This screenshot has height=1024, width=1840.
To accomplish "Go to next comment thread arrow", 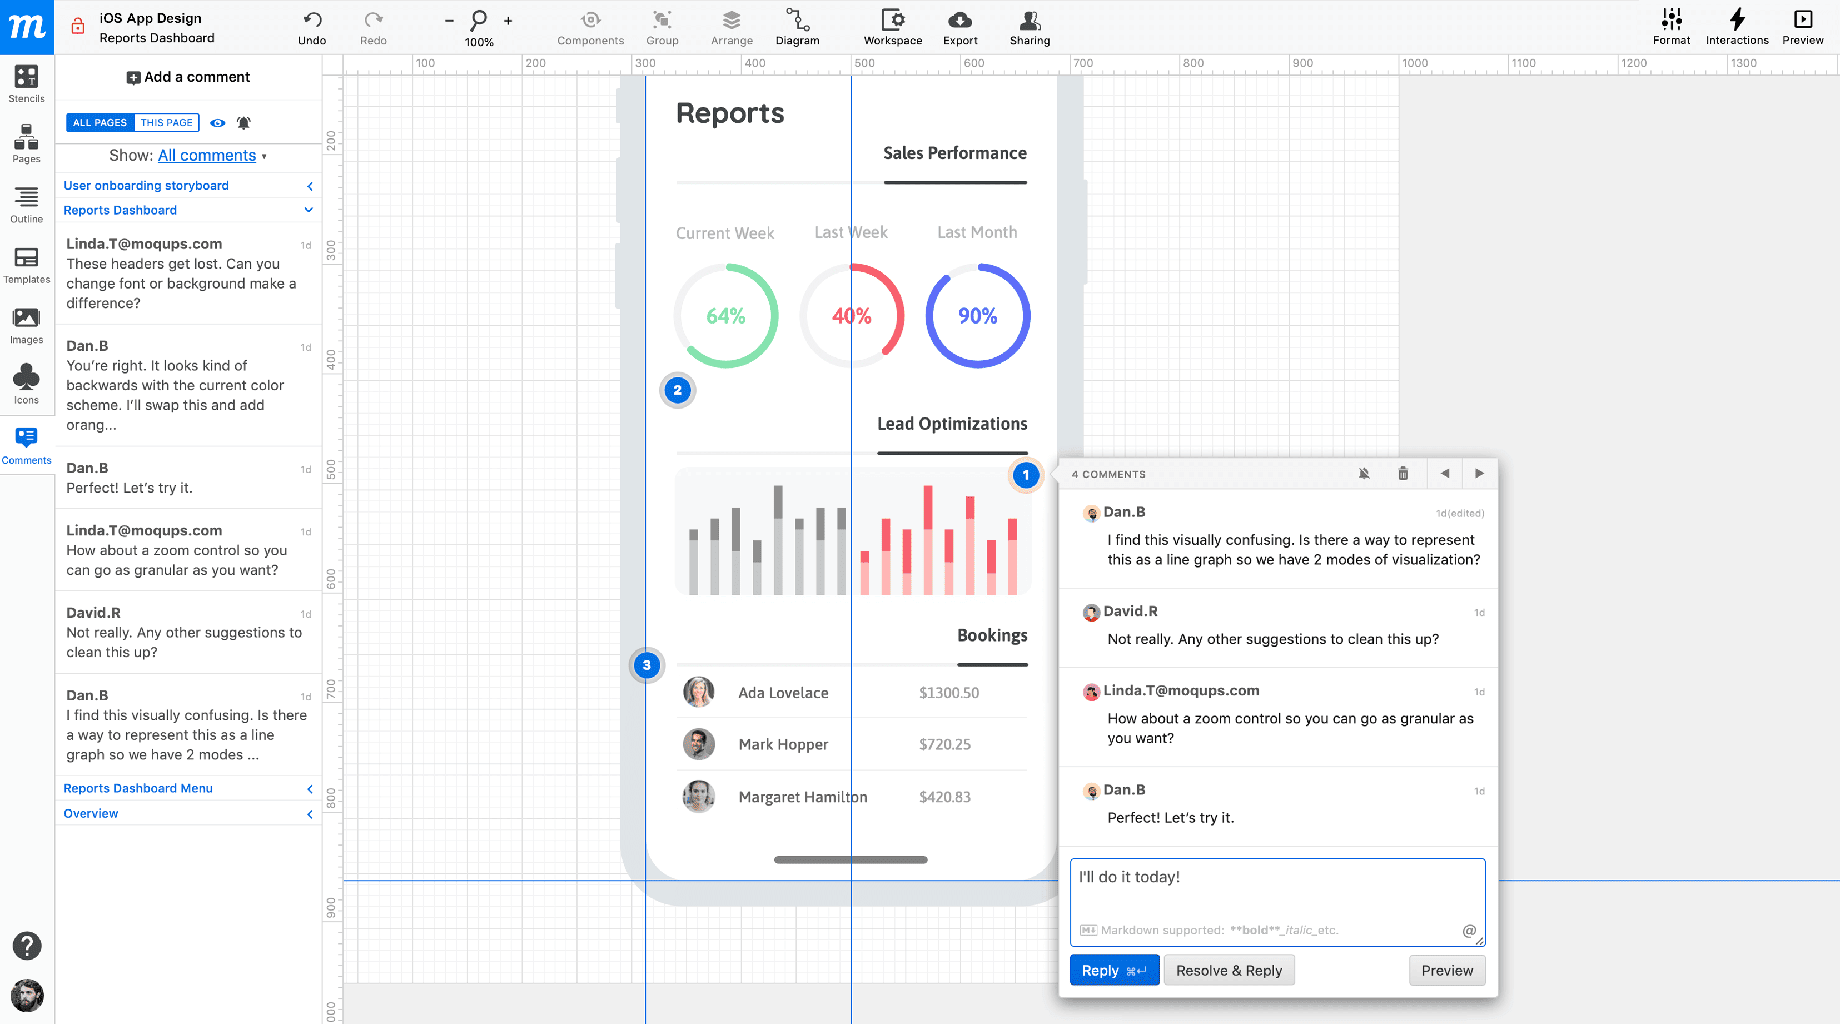I will tap(1479, 474).
